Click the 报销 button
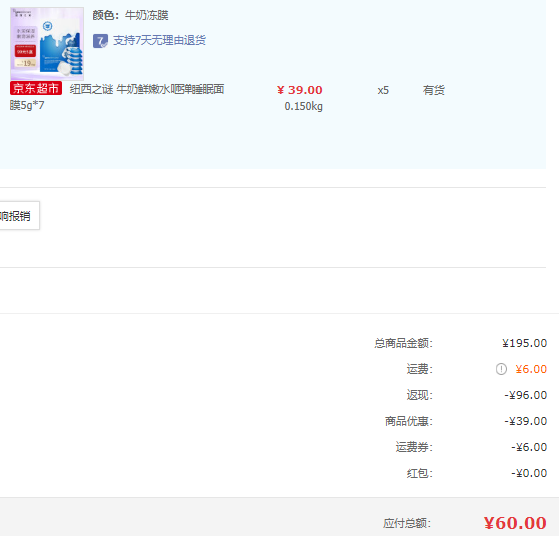 pos(19,216)
